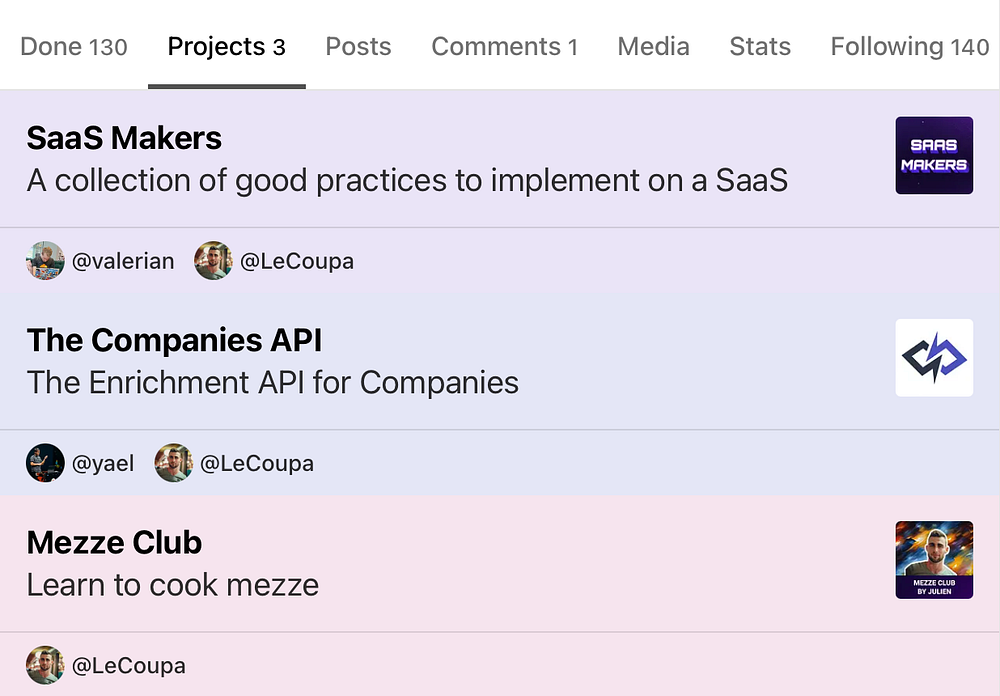1000x696 pixels.
Task: Click The Companies API logo icon
Action: click(934, 357)
